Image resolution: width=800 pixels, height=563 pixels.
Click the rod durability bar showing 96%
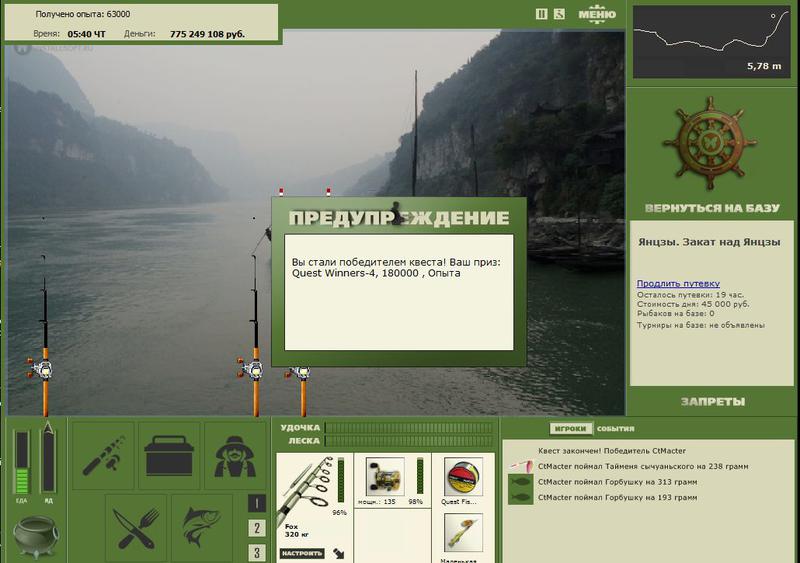tap(341, 480)
